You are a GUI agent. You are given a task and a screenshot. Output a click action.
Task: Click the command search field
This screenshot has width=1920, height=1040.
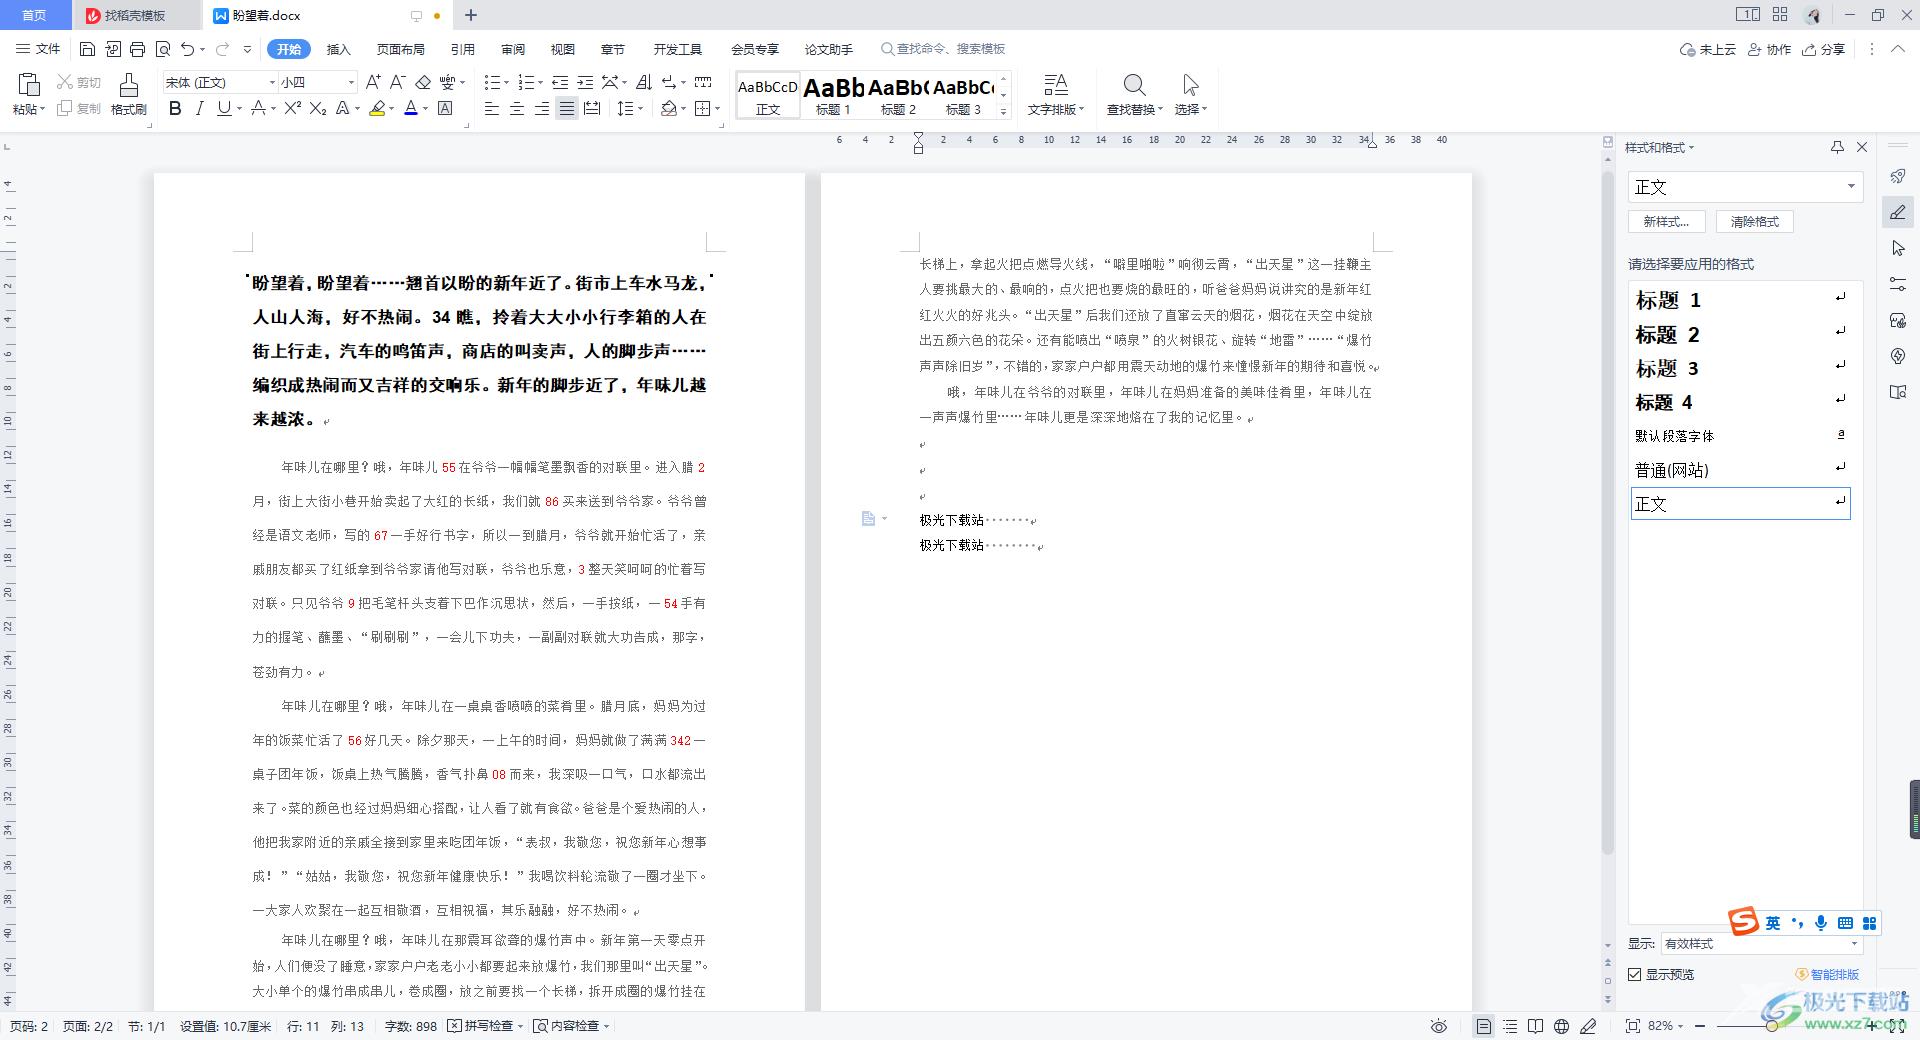(943, 49)
